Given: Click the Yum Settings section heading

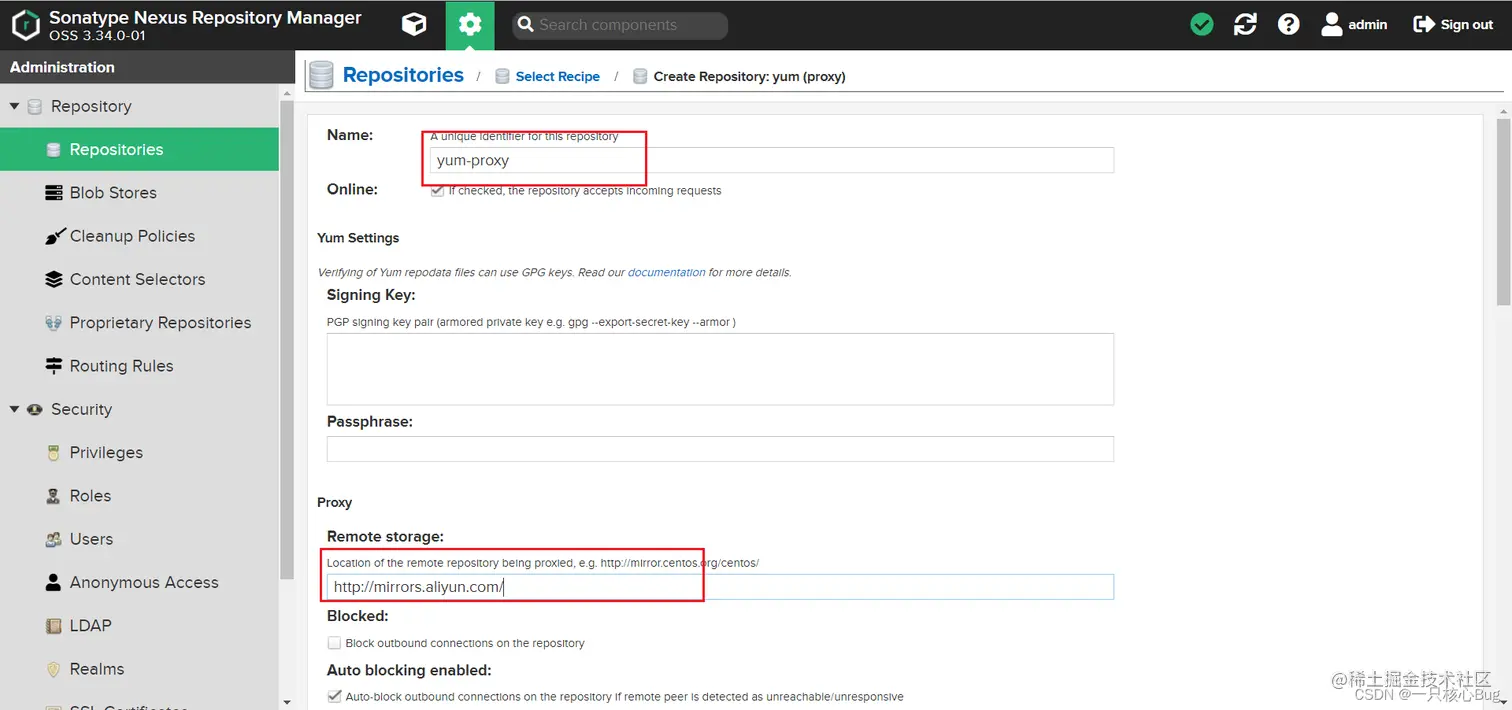Looking at the screenshot, I should point(358,238).
